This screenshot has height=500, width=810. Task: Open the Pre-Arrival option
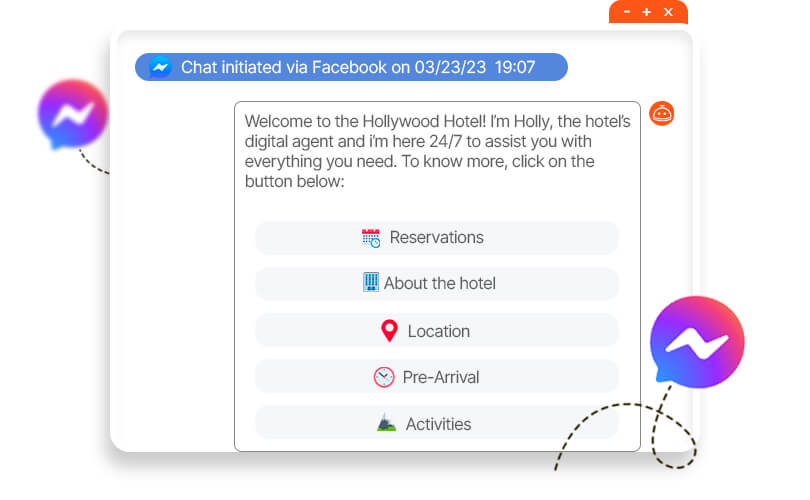coord(437,377)
